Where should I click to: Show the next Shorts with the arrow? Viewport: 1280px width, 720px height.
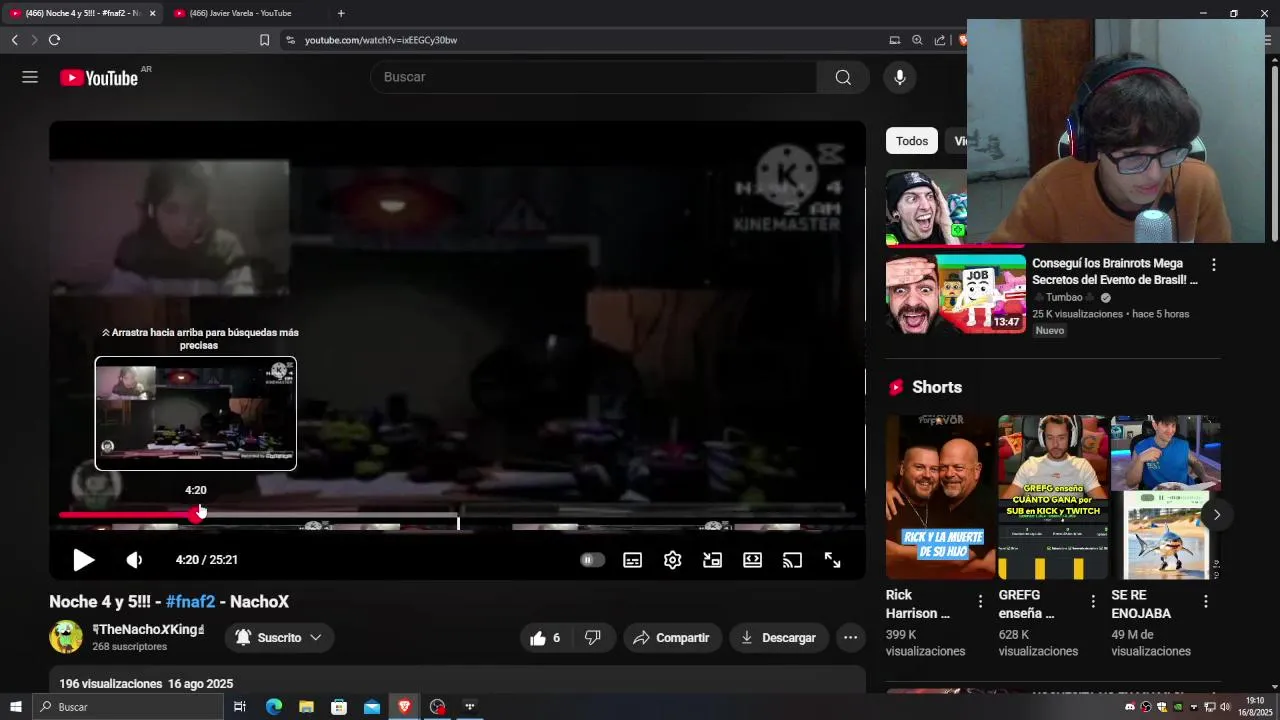coord(1217,515)
